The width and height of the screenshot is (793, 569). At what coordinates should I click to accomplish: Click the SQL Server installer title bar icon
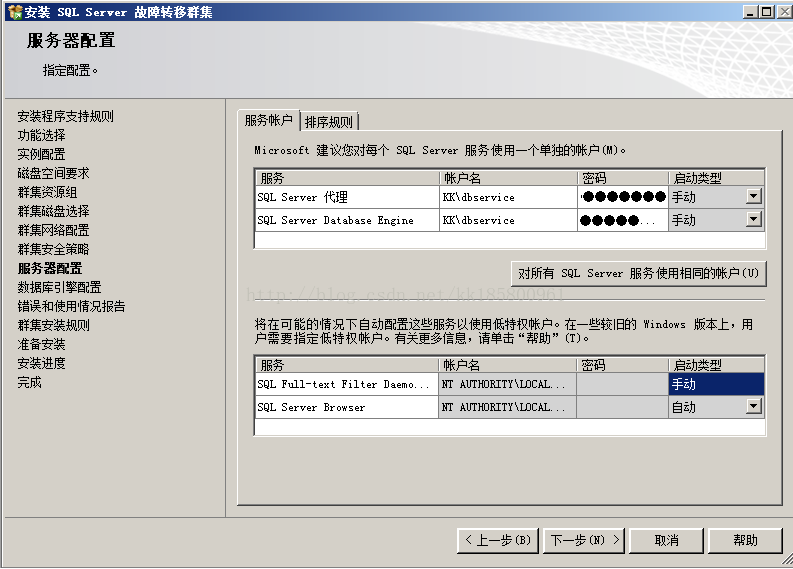pos(15,12)
